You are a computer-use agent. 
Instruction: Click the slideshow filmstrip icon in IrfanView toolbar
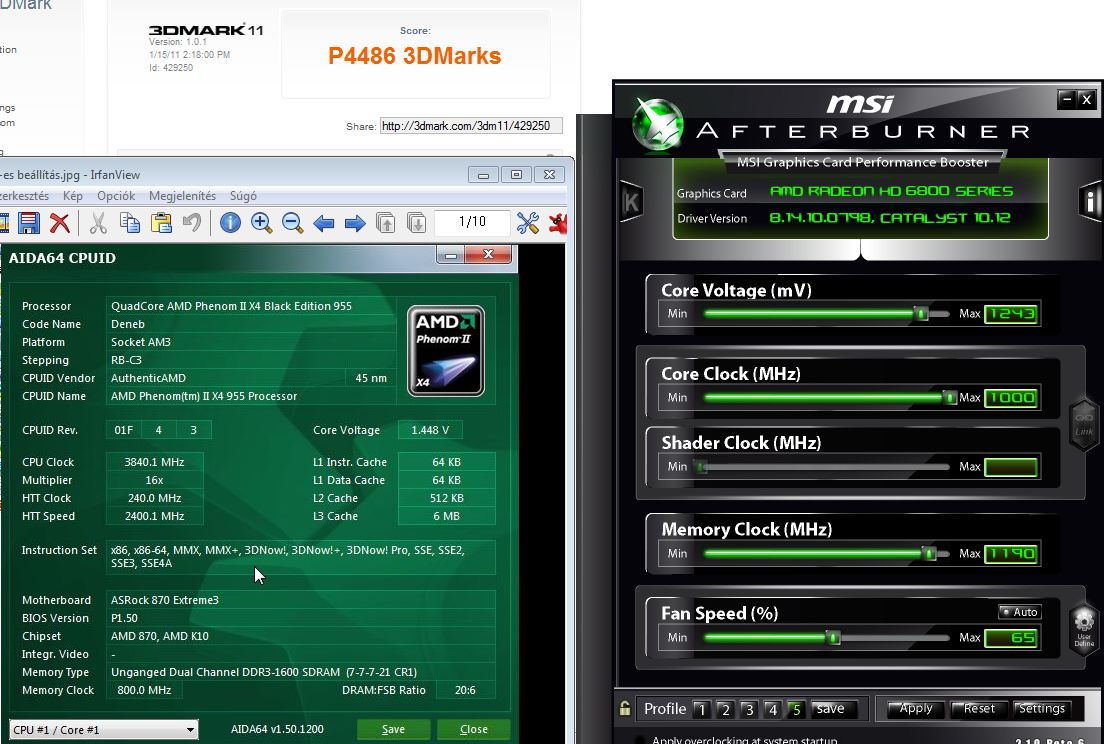point(4,223)
